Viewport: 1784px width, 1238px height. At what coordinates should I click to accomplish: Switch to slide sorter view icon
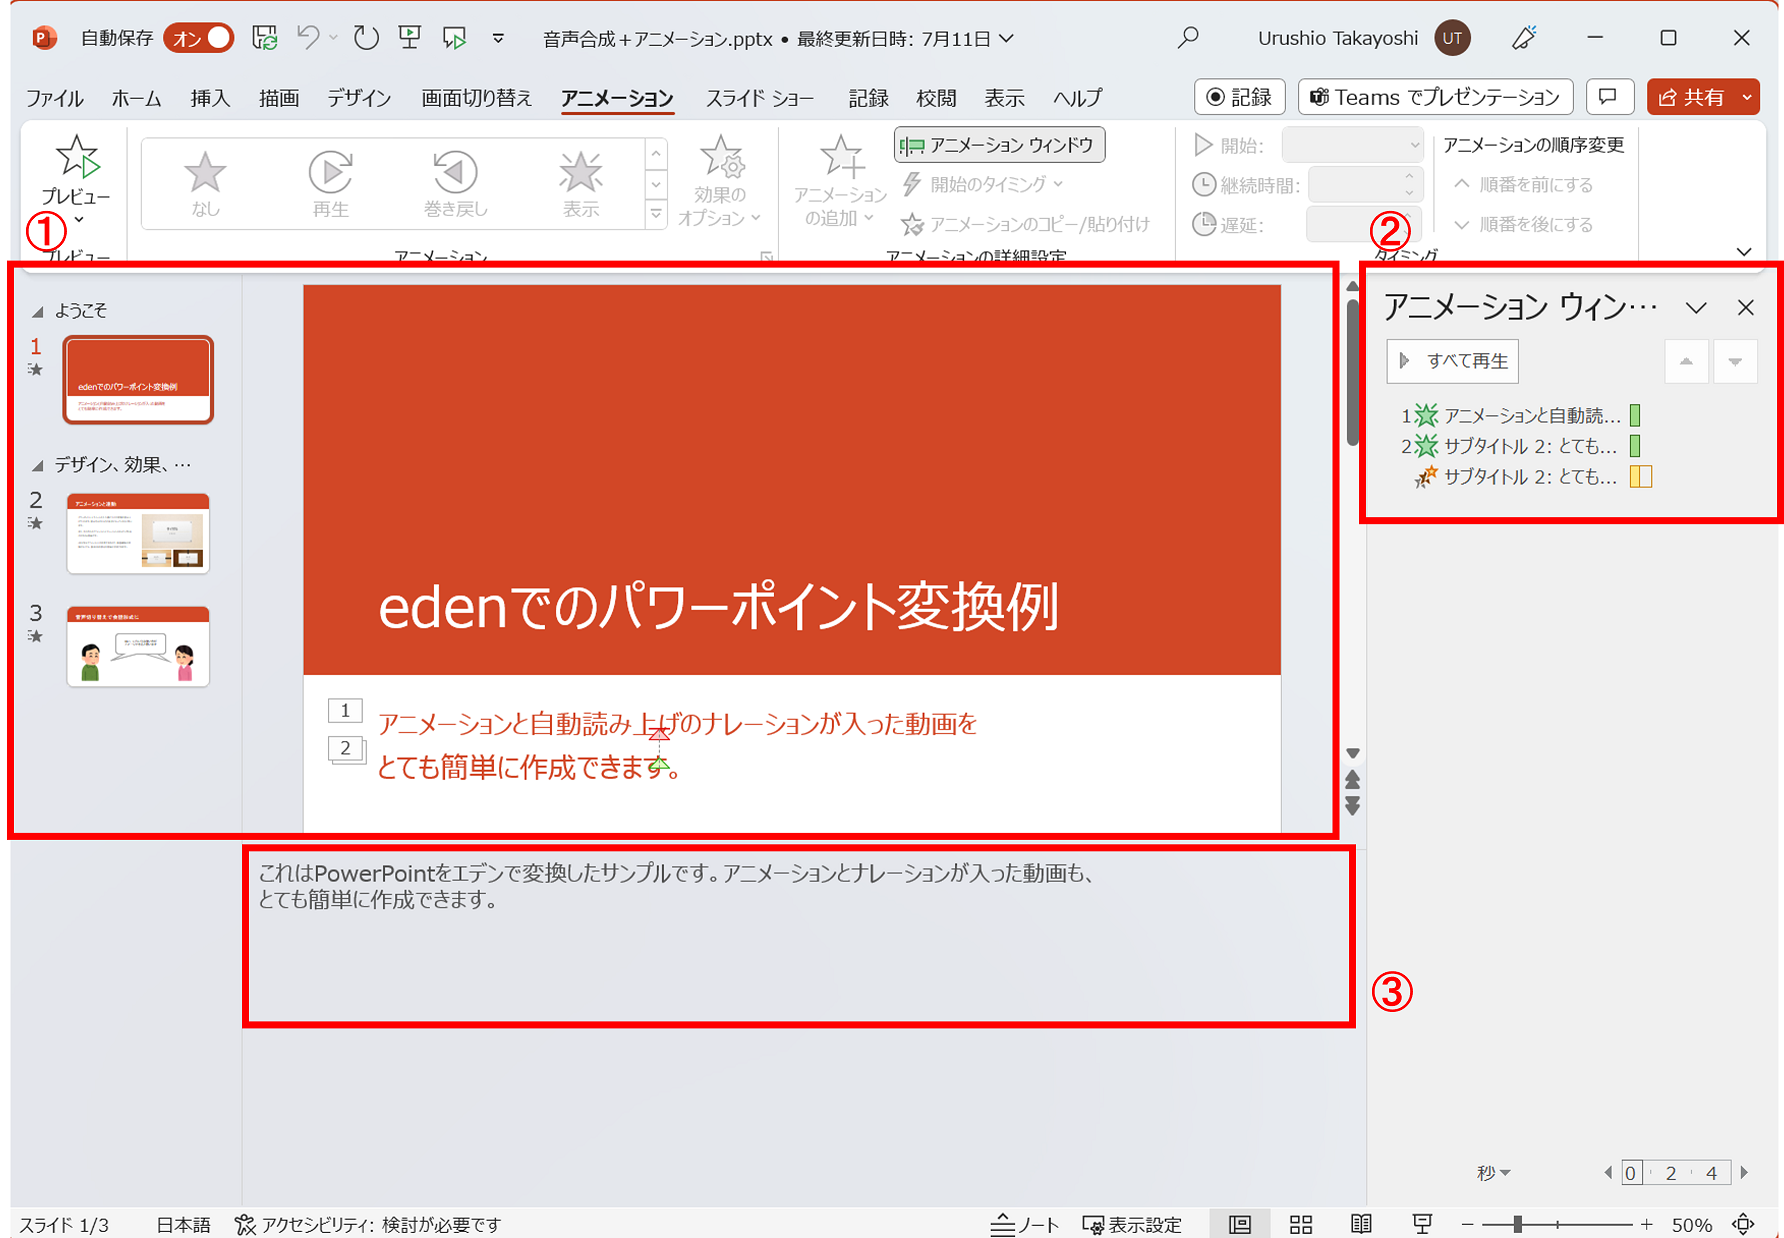click(1301, 1224)
